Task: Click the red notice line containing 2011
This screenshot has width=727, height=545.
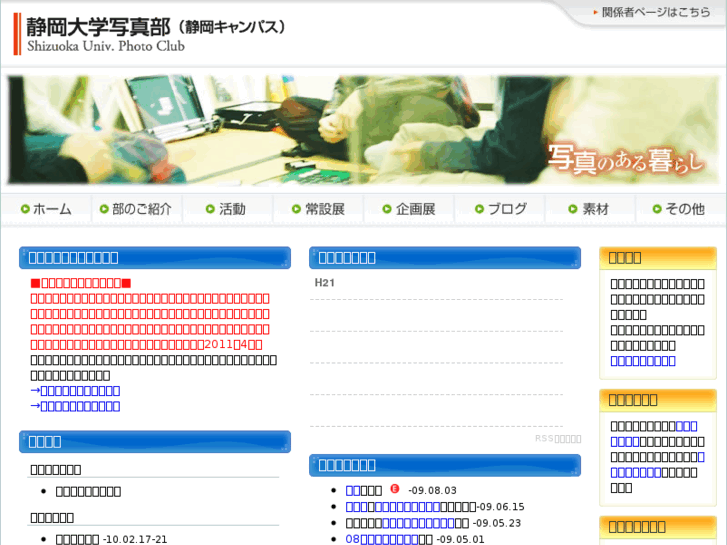Action: [x=147, y=345]
